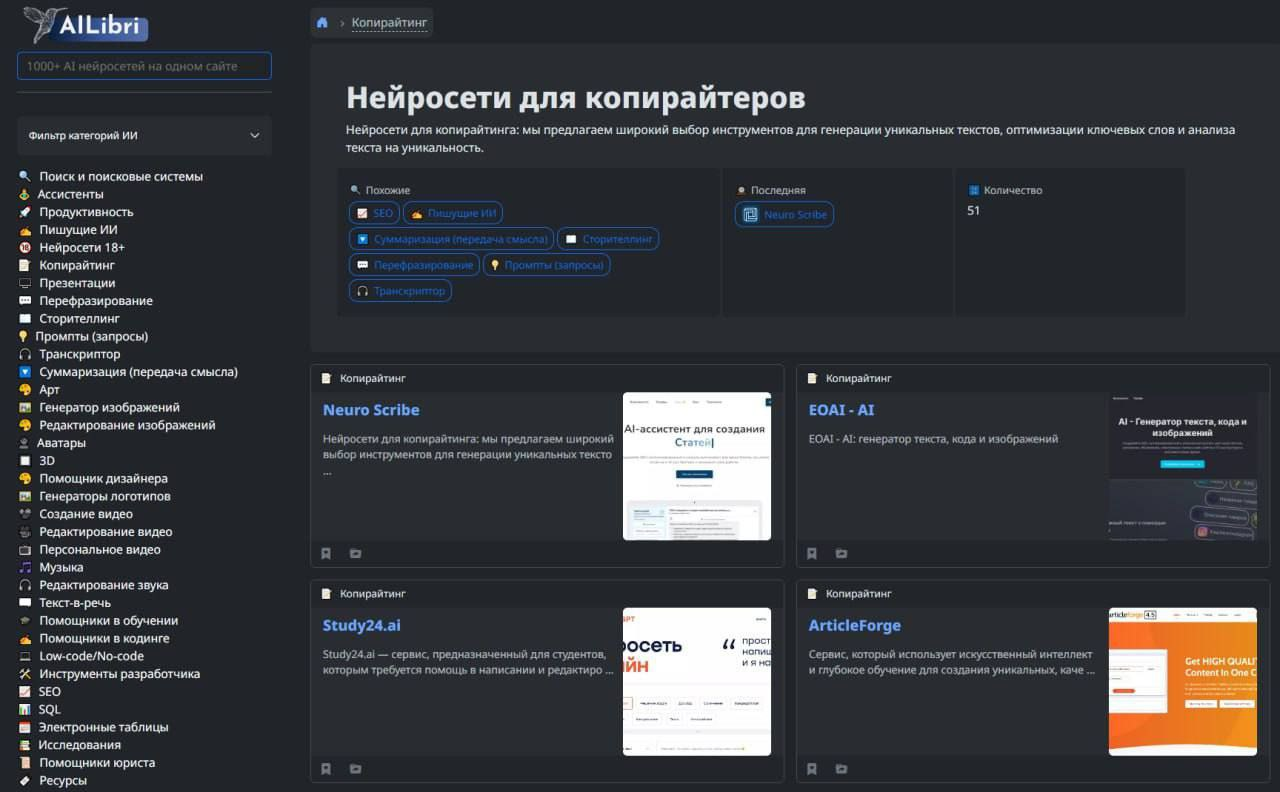This screenshot has width=1280, height=792.
Task: Select Перефразирование in the sidebar
Action: [x=96, y=301]
